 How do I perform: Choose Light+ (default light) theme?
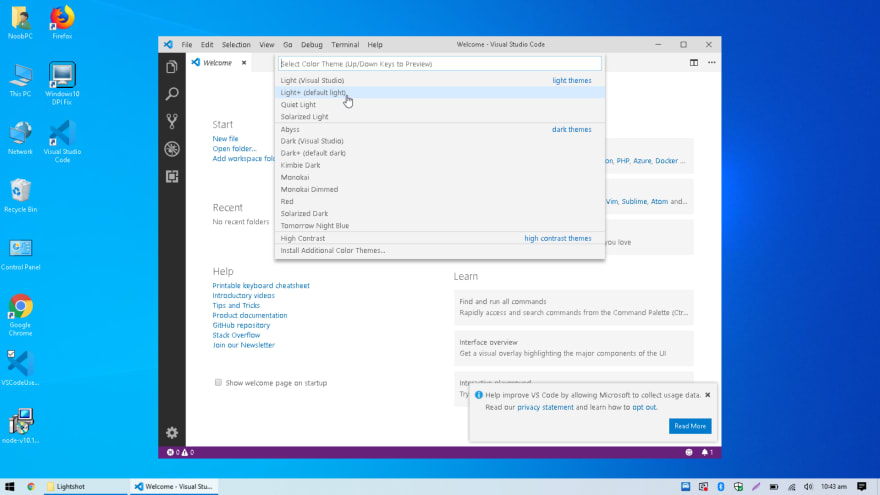(x=439, y=93)
